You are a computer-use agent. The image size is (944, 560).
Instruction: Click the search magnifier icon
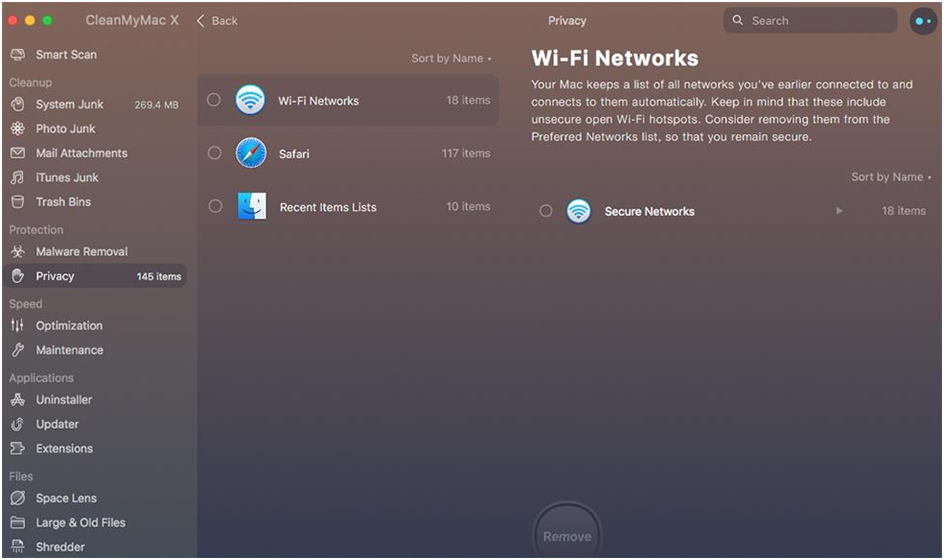point(738,20)
